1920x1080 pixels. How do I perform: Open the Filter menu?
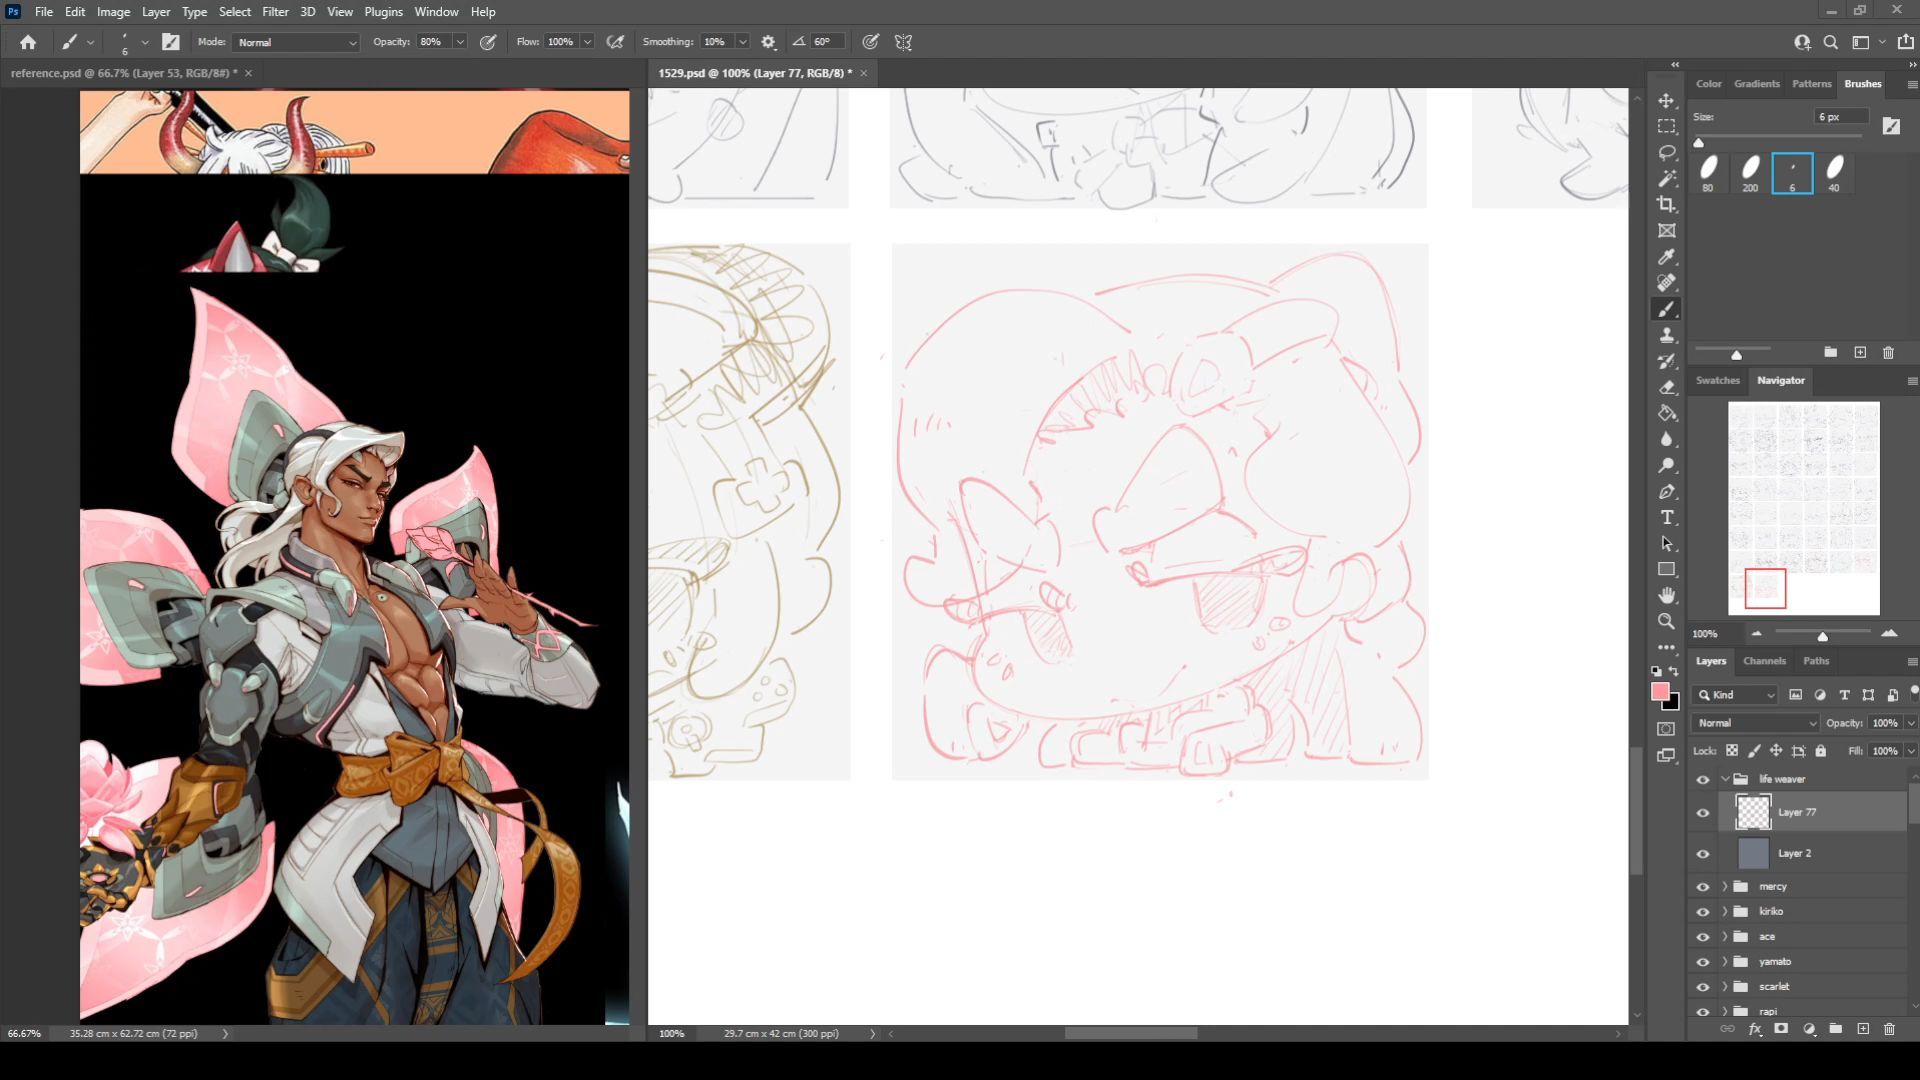[275, 12]
